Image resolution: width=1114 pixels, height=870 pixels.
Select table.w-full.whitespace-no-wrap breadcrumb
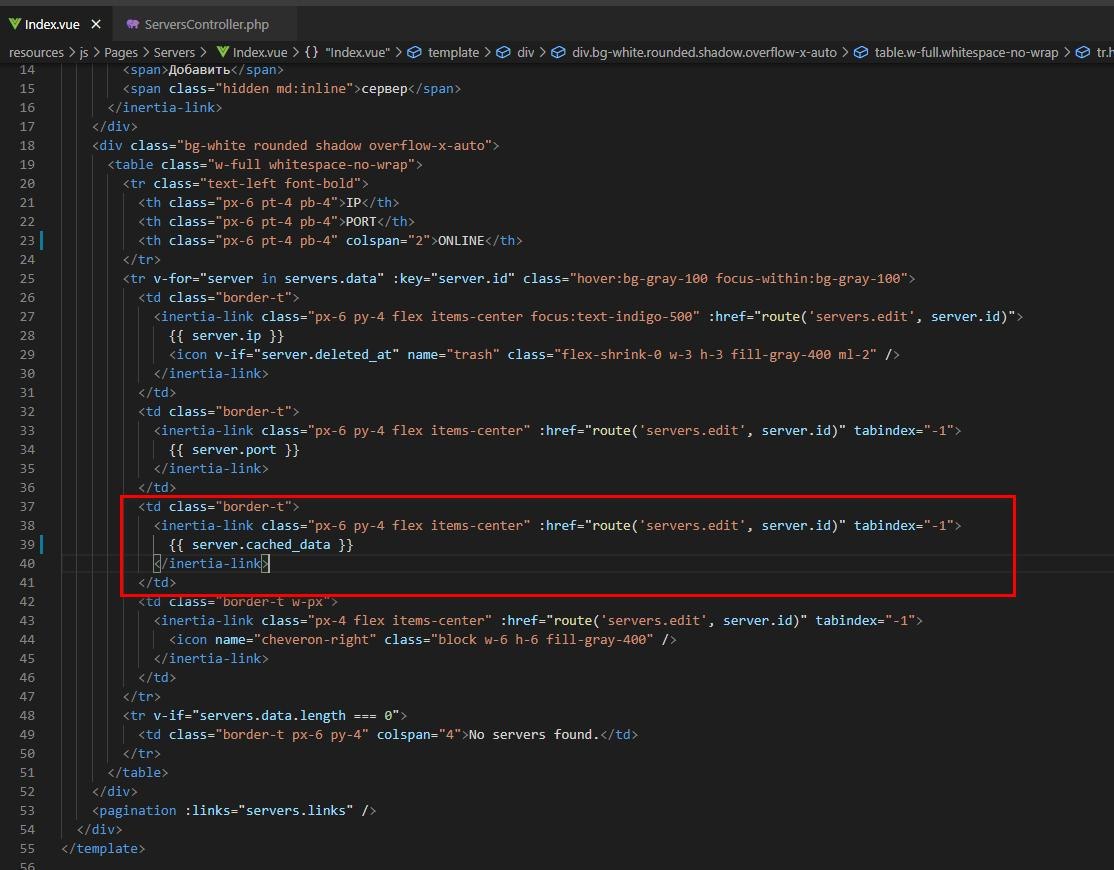pyautogui.click(x=966, y=53)
